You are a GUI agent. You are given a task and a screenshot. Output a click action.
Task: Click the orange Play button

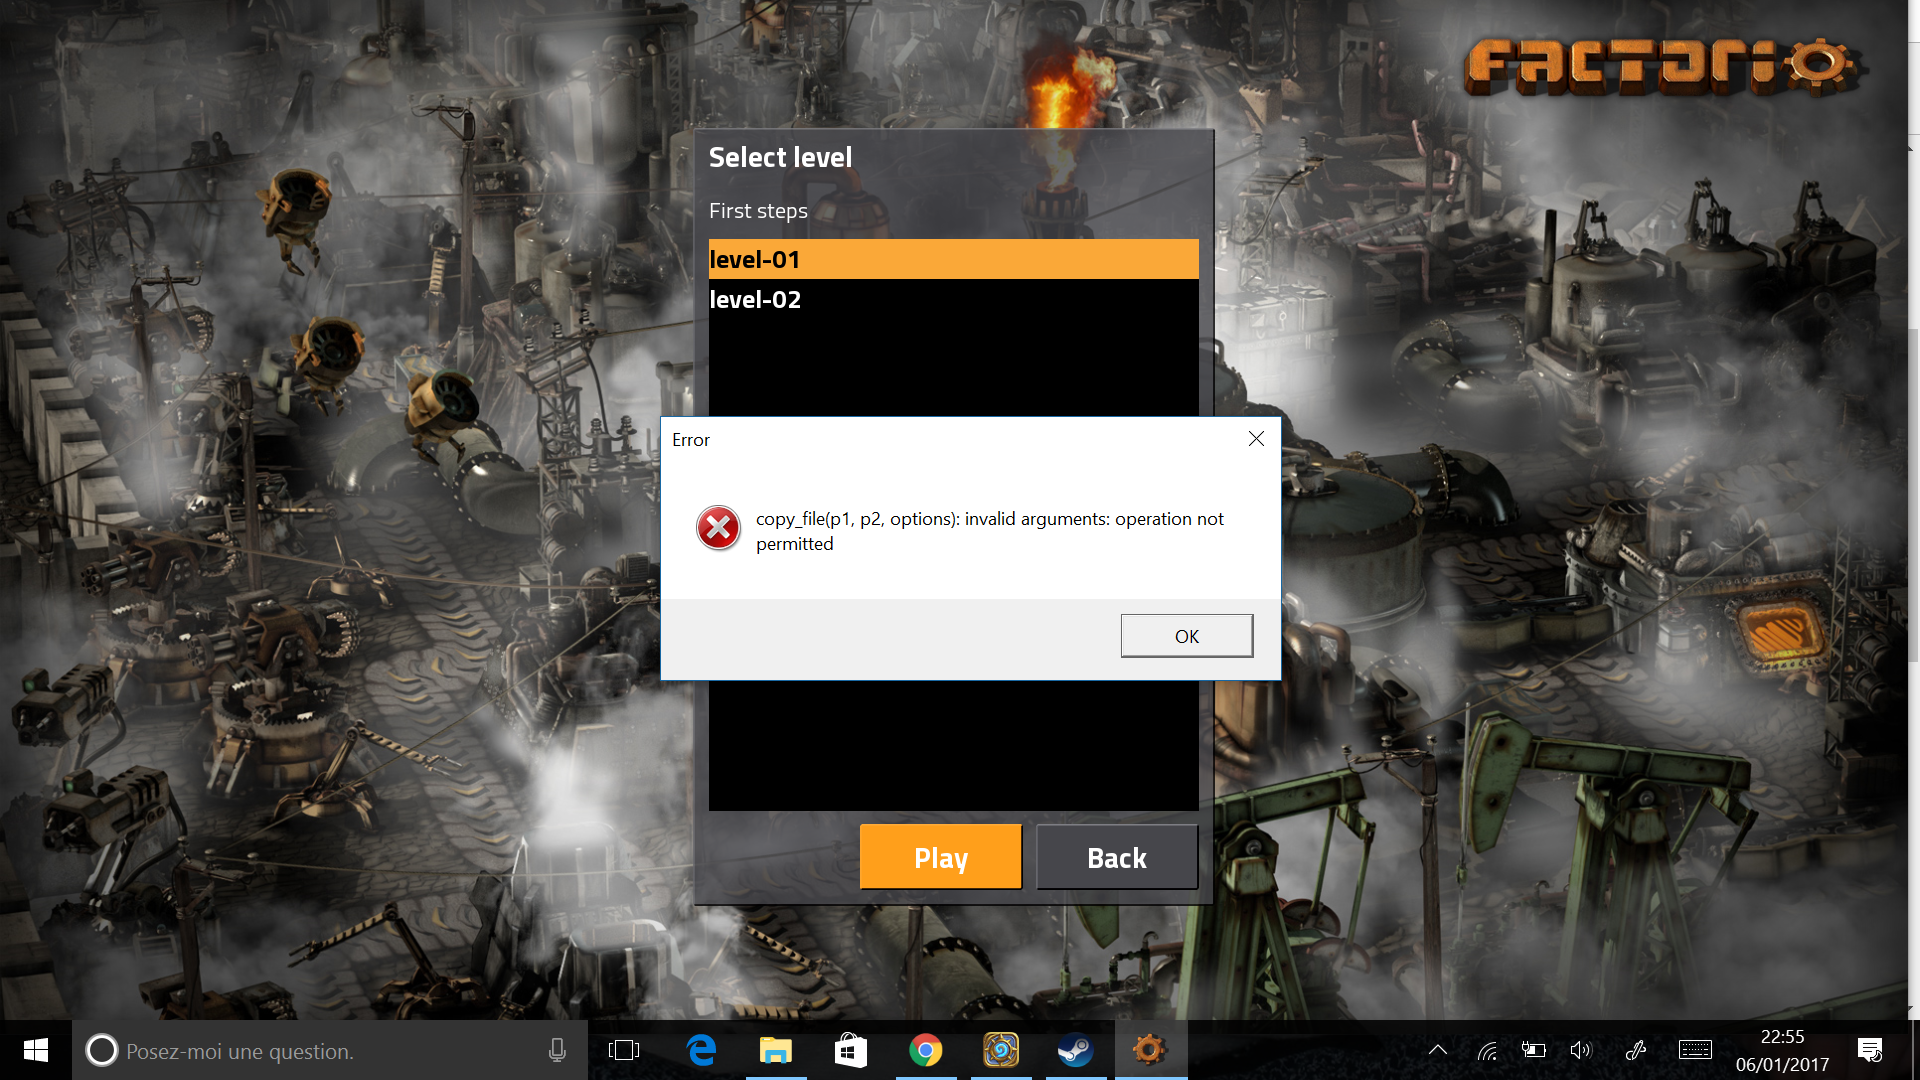click(940, 857)
